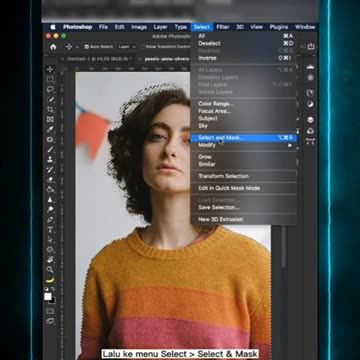Select the Magic Wand selection tool
The height and width of the screenshot is (360, 360).
[x=50, y=99]
